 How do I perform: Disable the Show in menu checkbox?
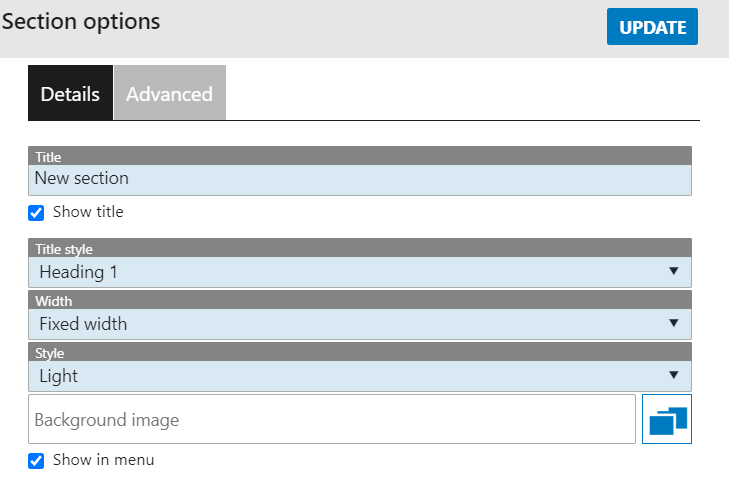36,460
